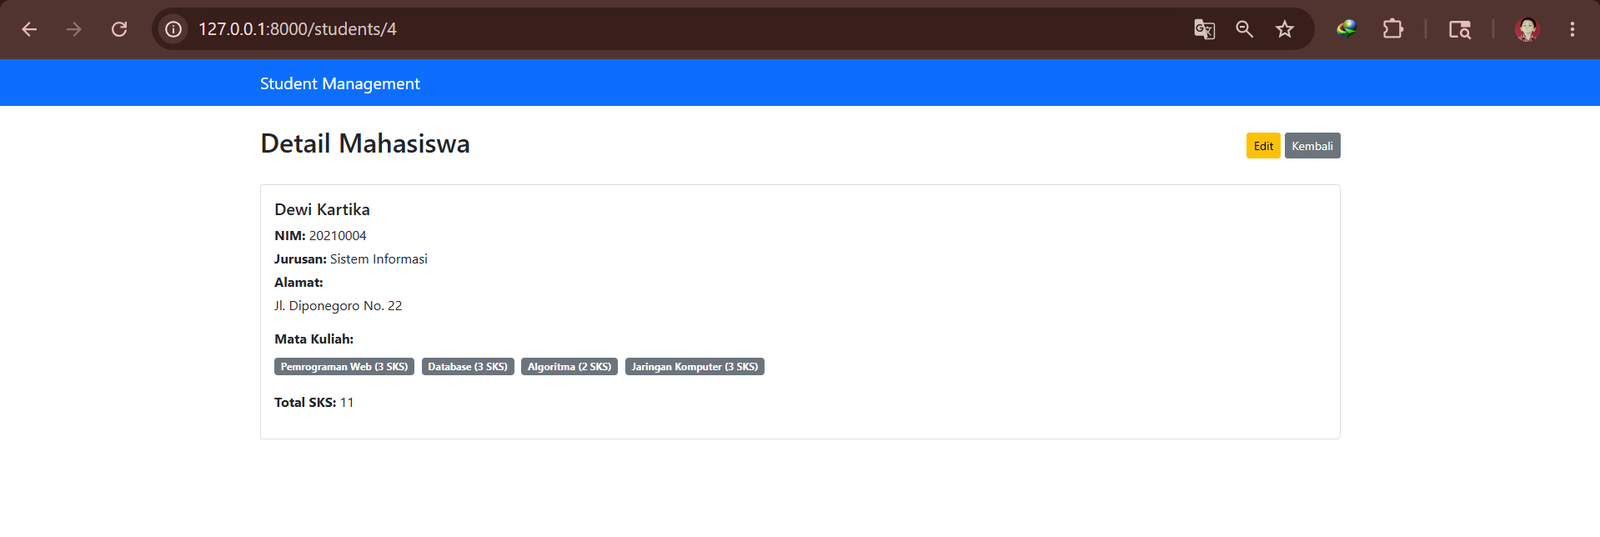Open Google Translate icon in address bar

(1204, 29)
